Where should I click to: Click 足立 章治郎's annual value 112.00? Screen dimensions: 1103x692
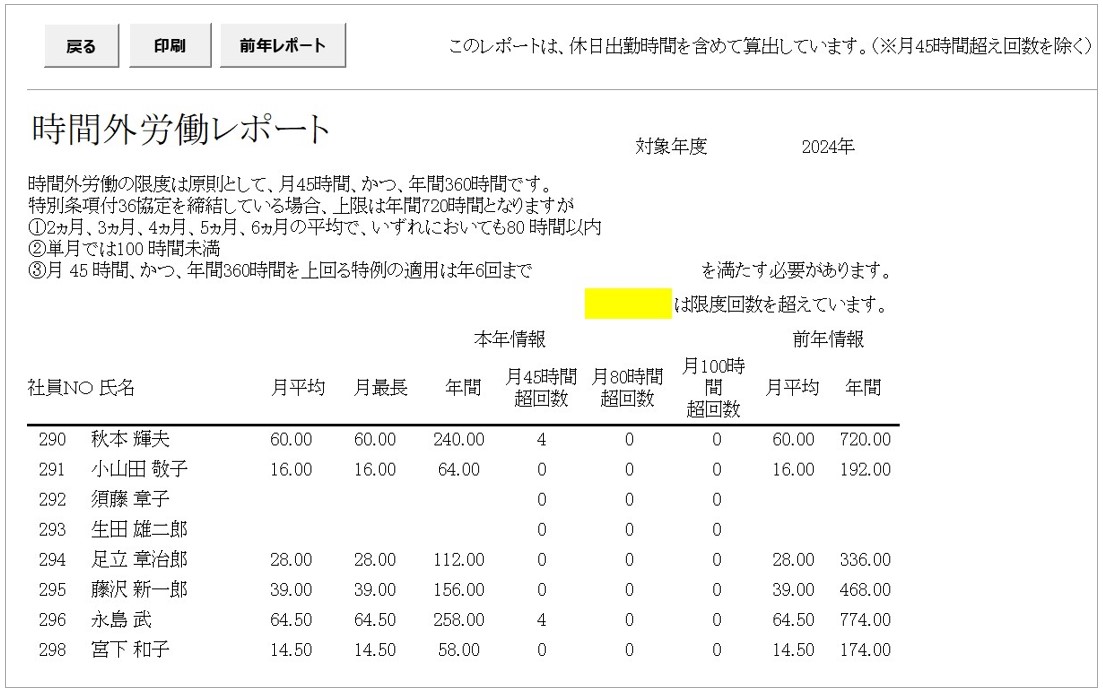pos(459,560)
